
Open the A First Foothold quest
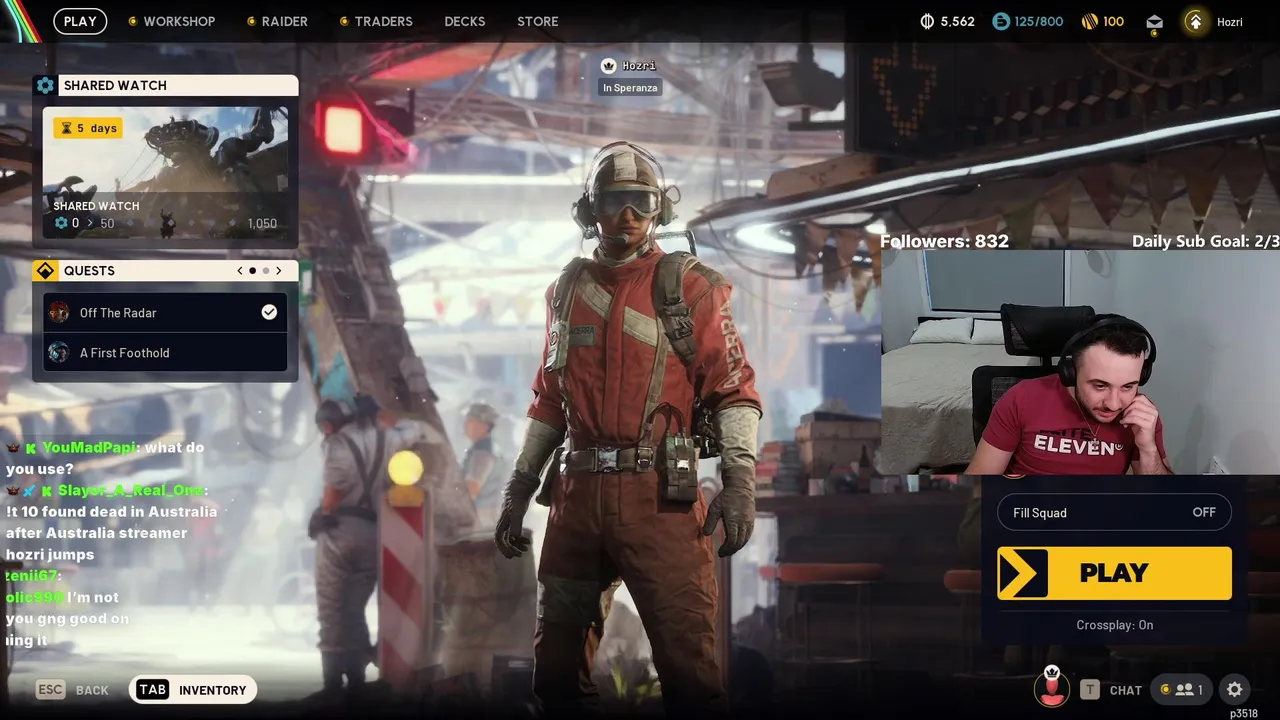[x=165, y=352]
